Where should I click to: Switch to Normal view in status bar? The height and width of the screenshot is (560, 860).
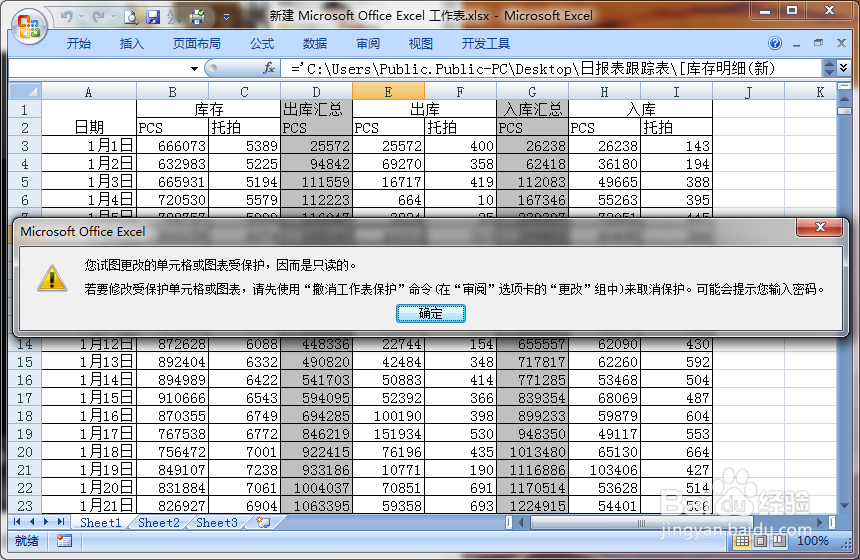coord(742,541)
